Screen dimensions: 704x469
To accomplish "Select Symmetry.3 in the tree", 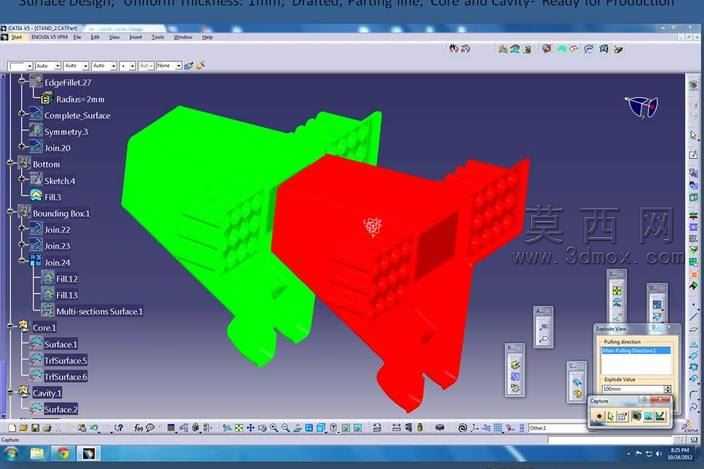I will coord(66,131).
